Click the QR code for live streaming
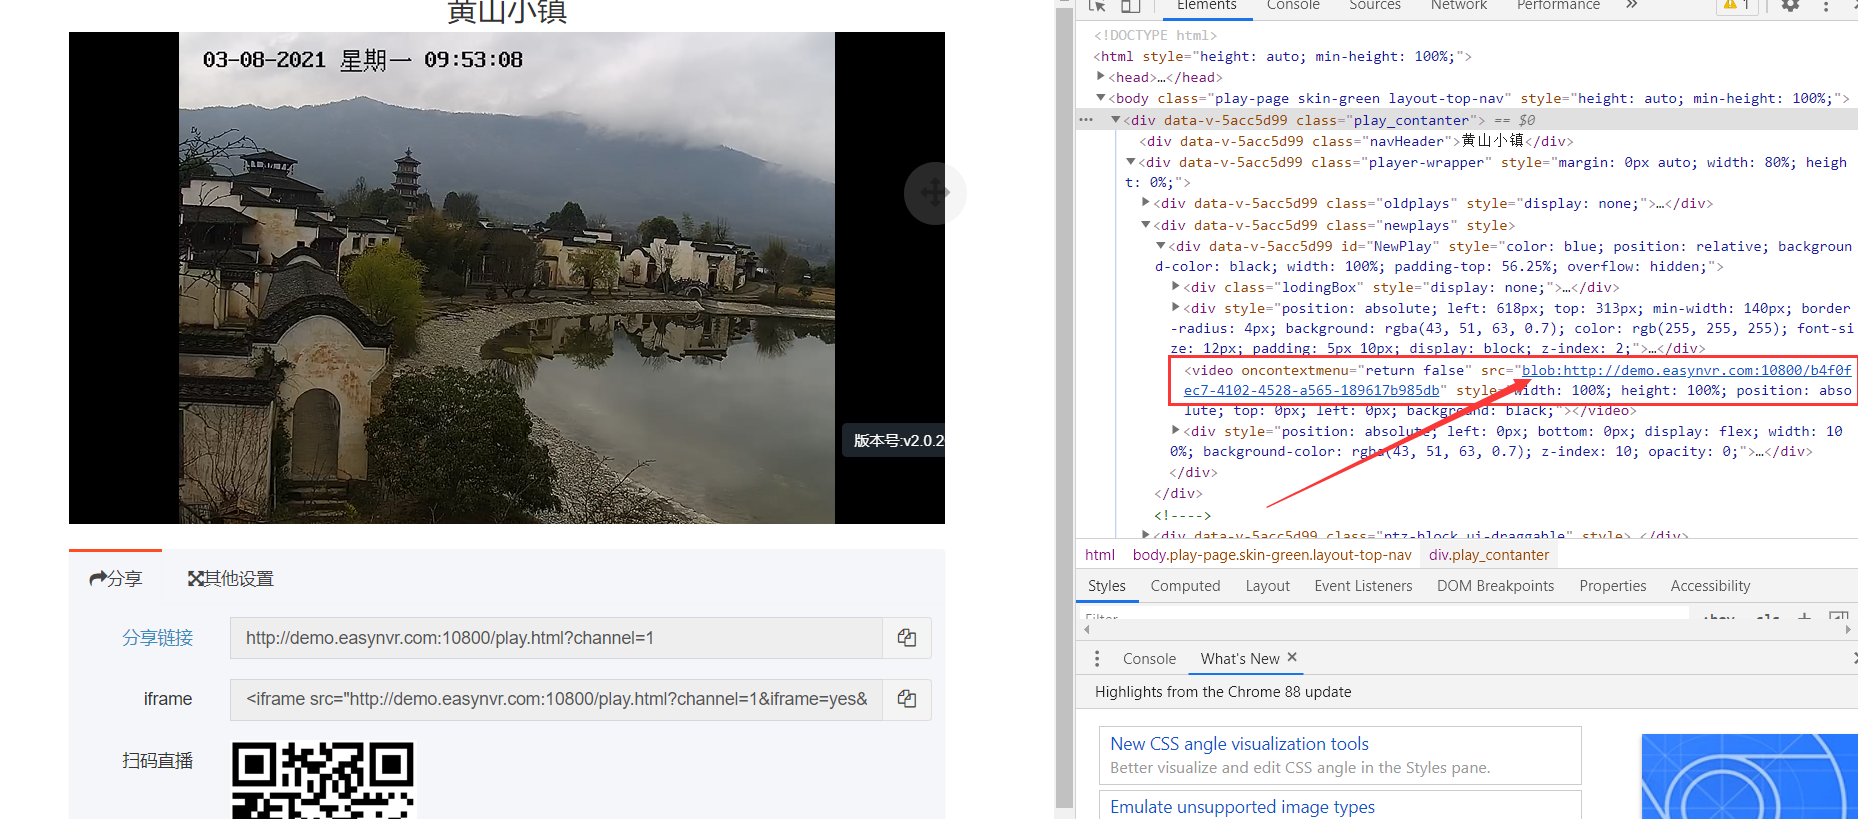The width and height of the screenshot is (1858, 819). (323, 780)
